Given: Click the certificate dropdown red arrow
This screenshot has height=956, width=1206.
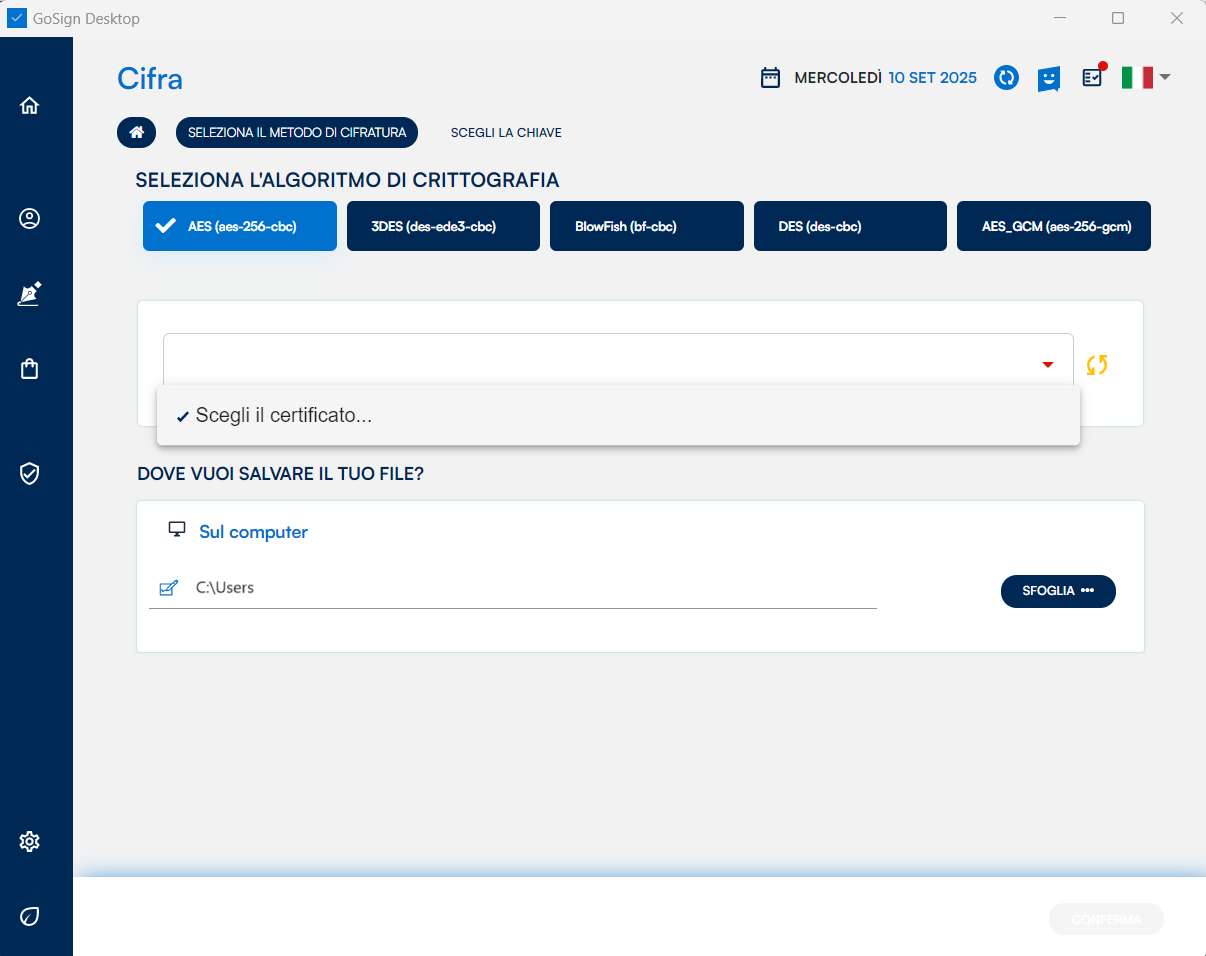Looking at the screenshot, I should click(x=1047, y=365).
